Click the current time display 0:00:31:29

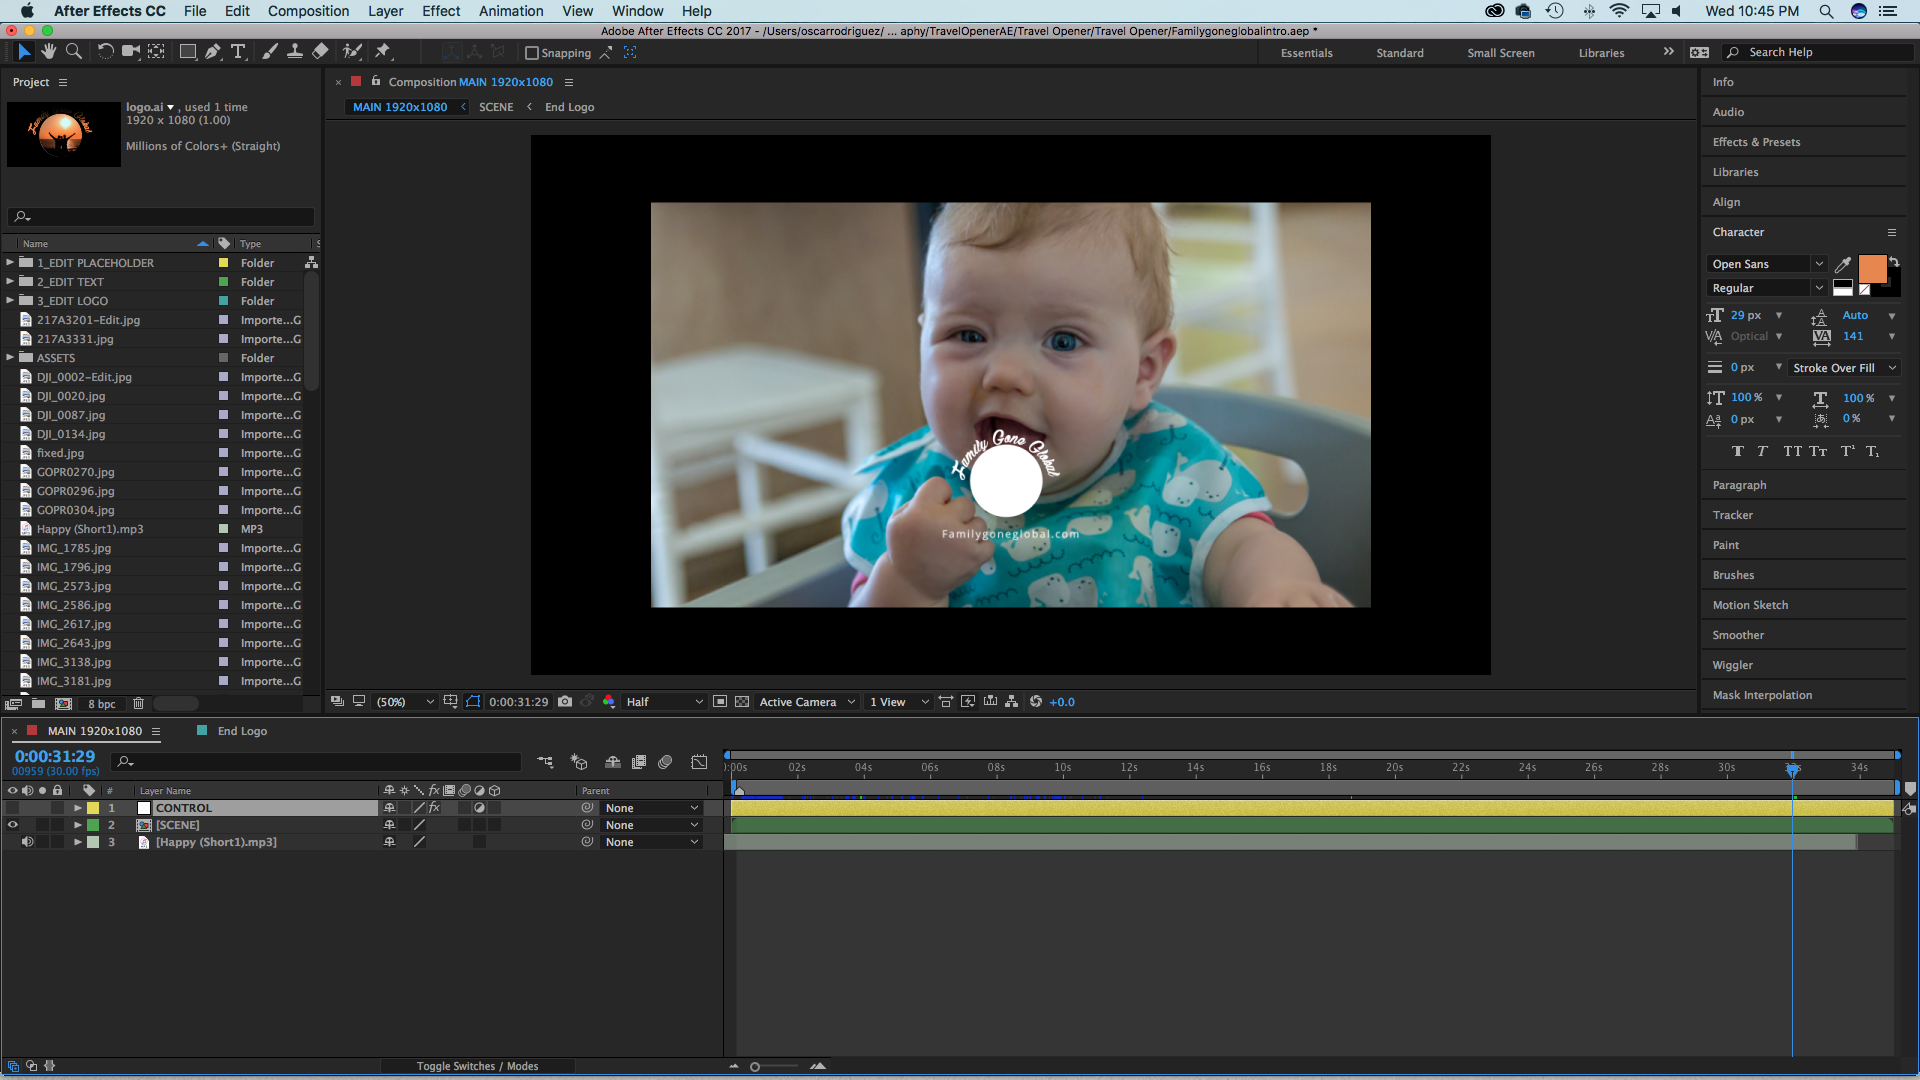pyautogui.click(x=55, y=756)
